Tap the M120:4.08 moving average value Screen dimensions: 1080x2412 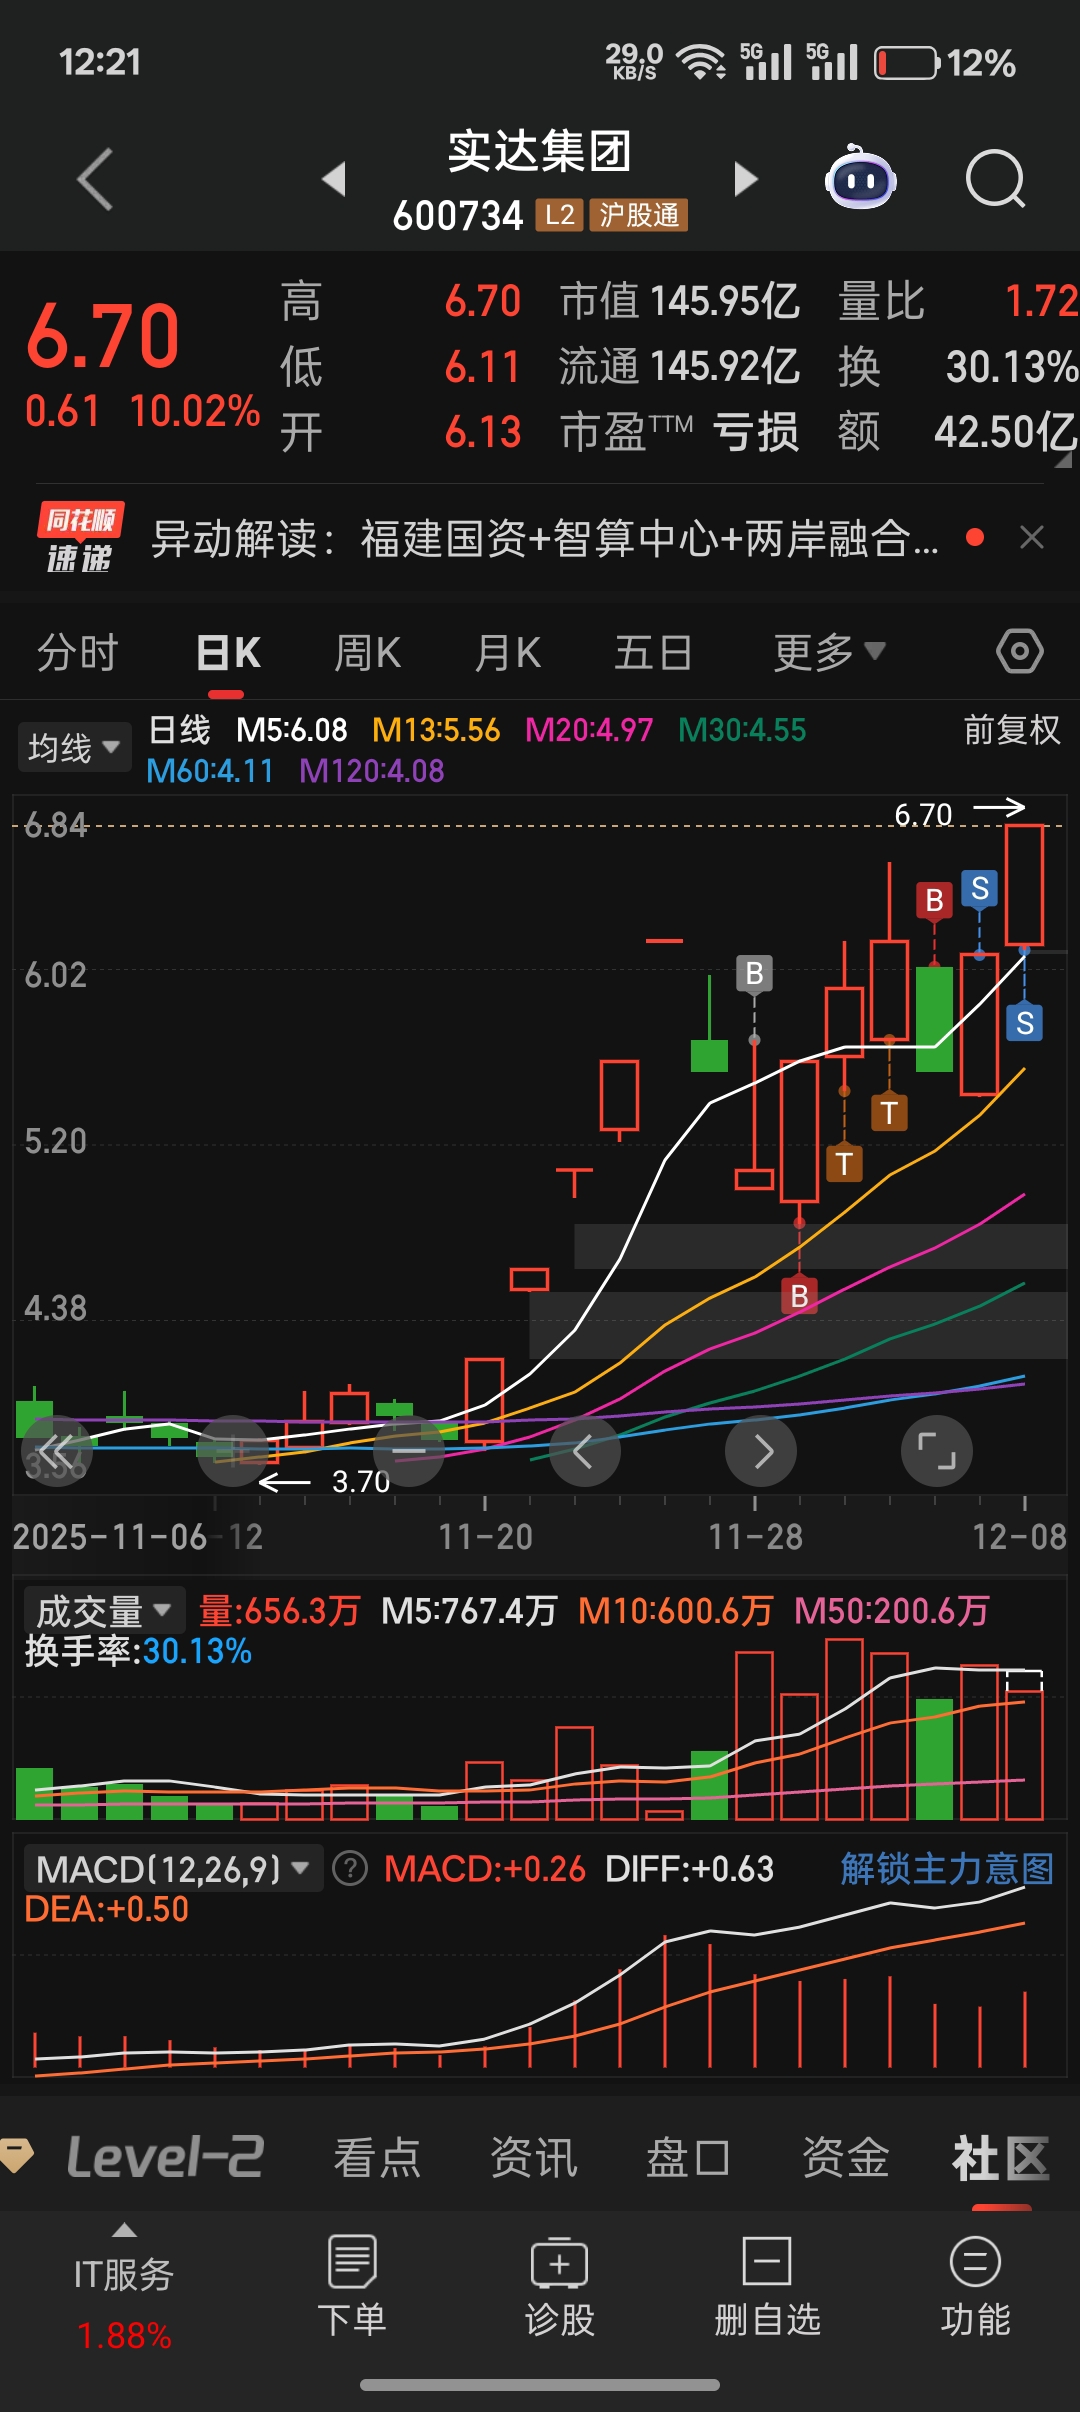point(371,771)
